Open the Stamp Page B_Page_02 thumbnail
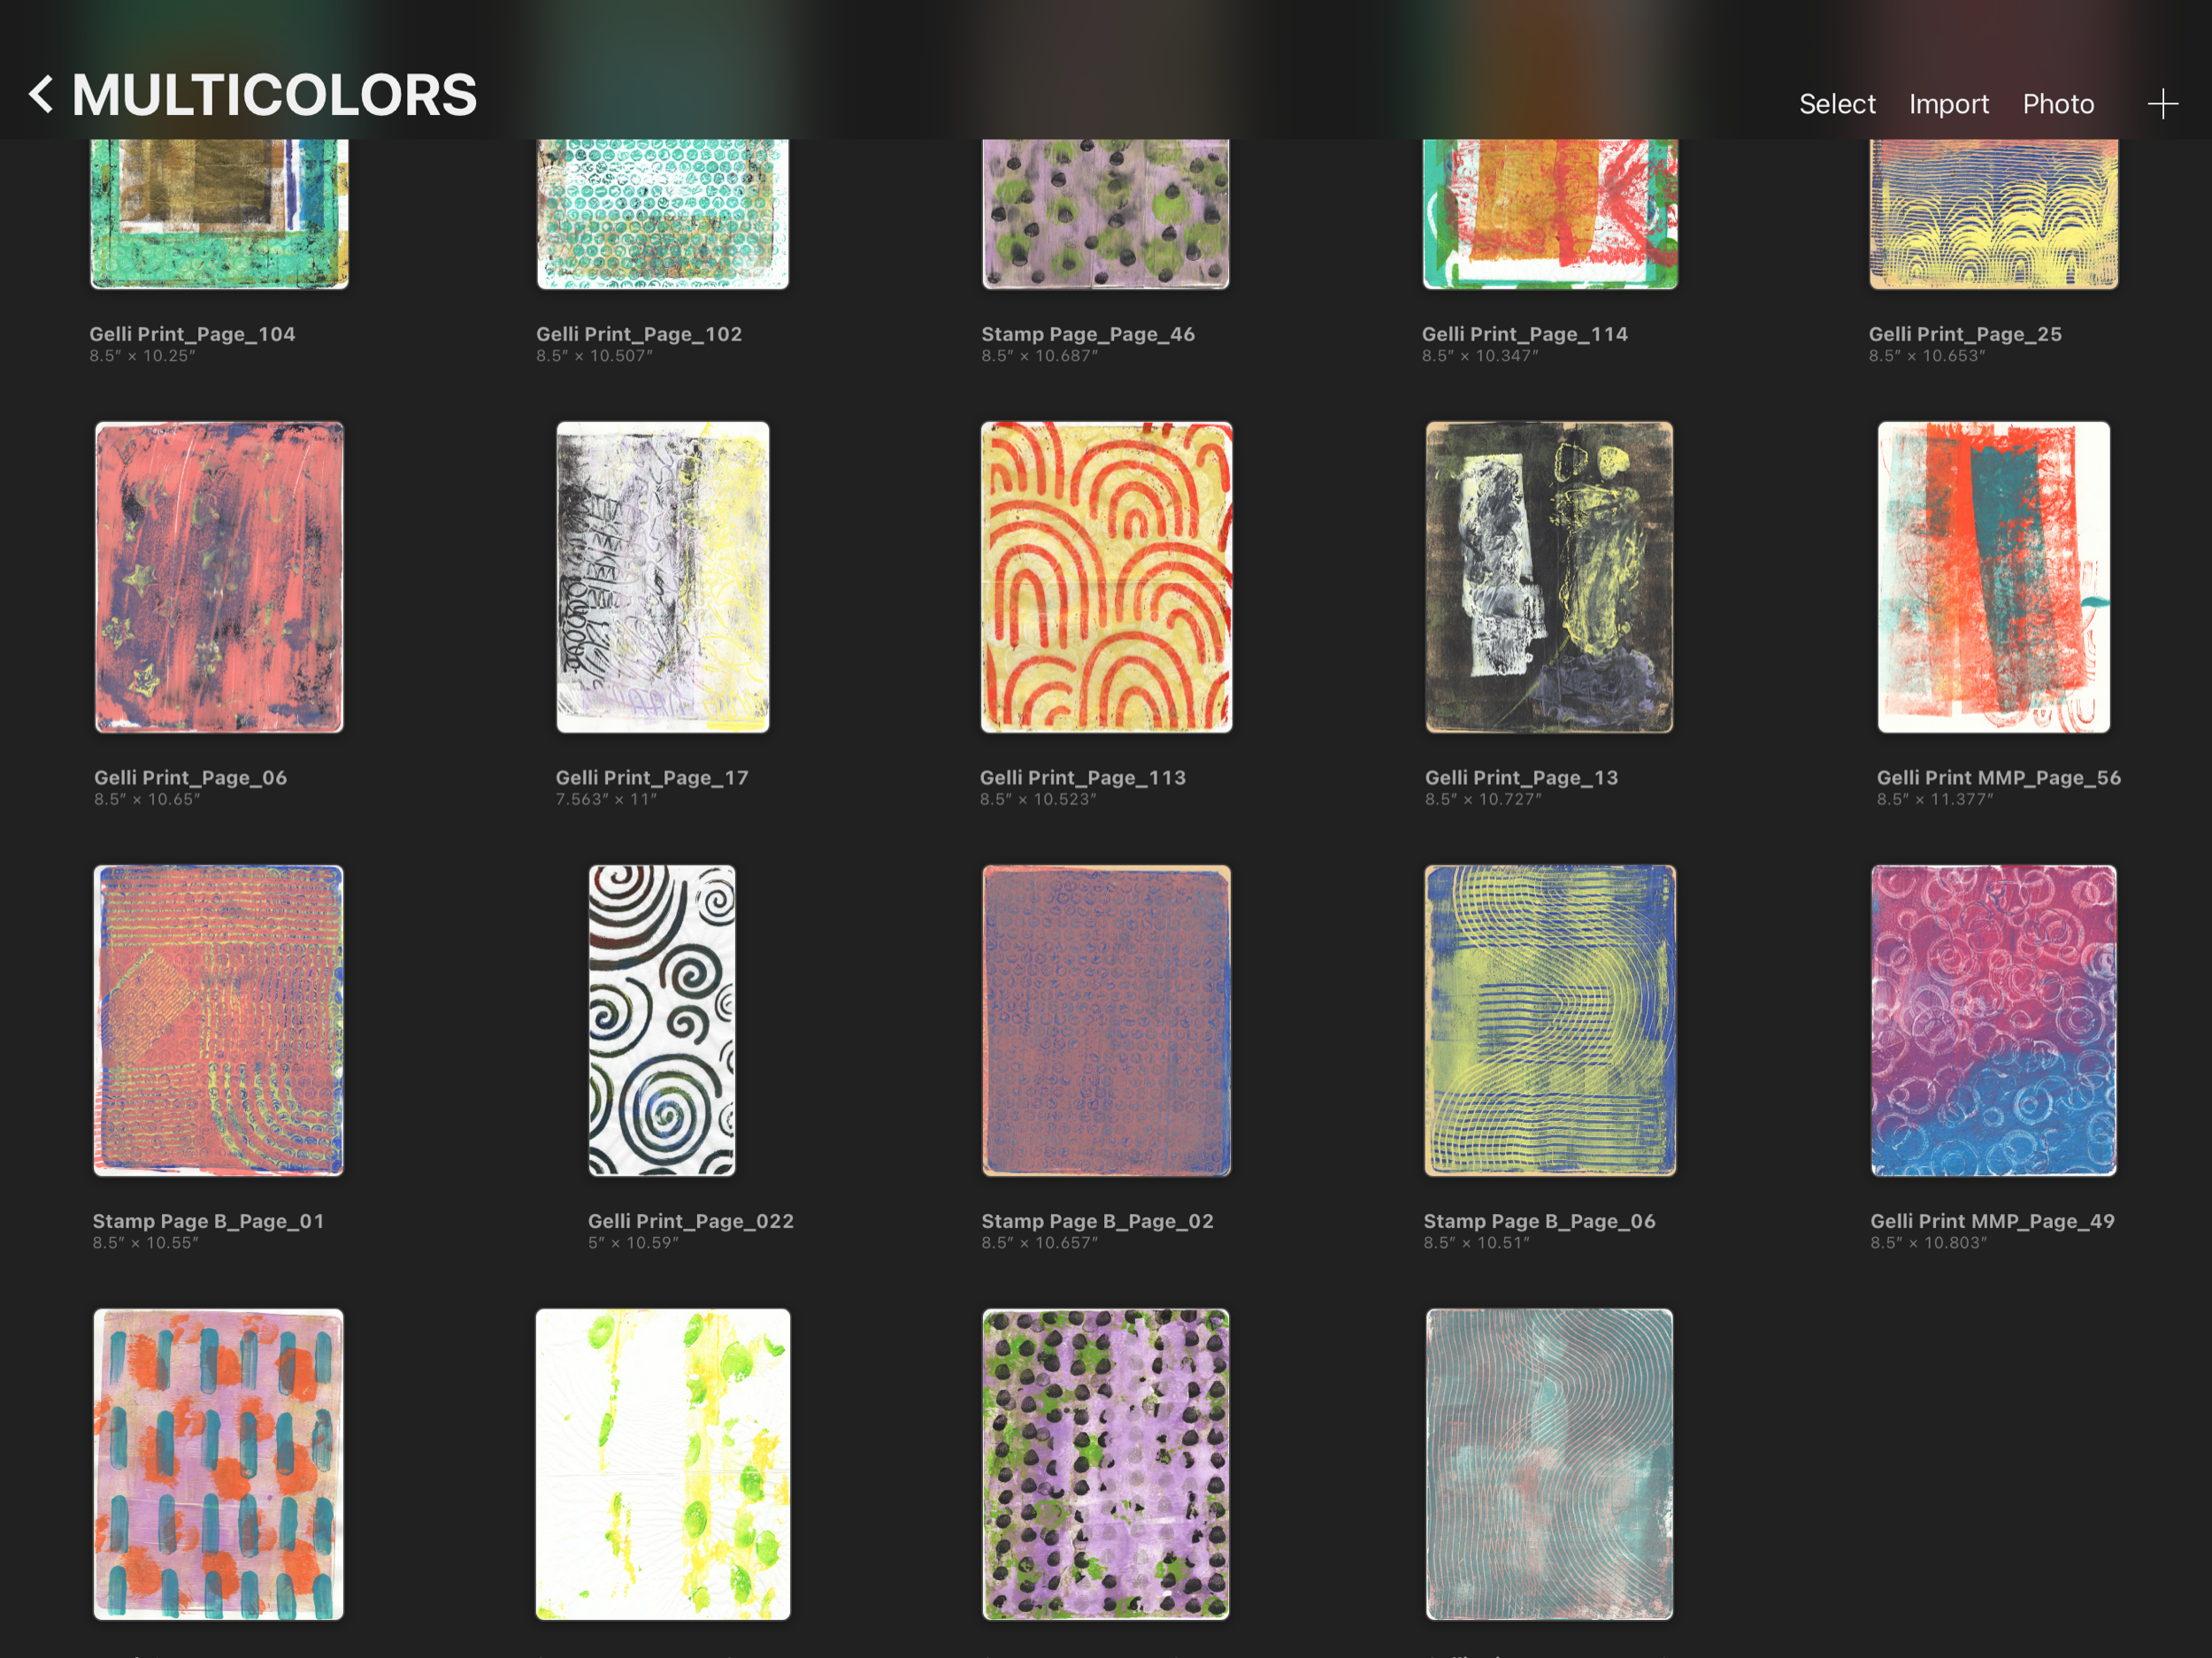This screenshot has height=1658, width=2212. point(1106,1020)
